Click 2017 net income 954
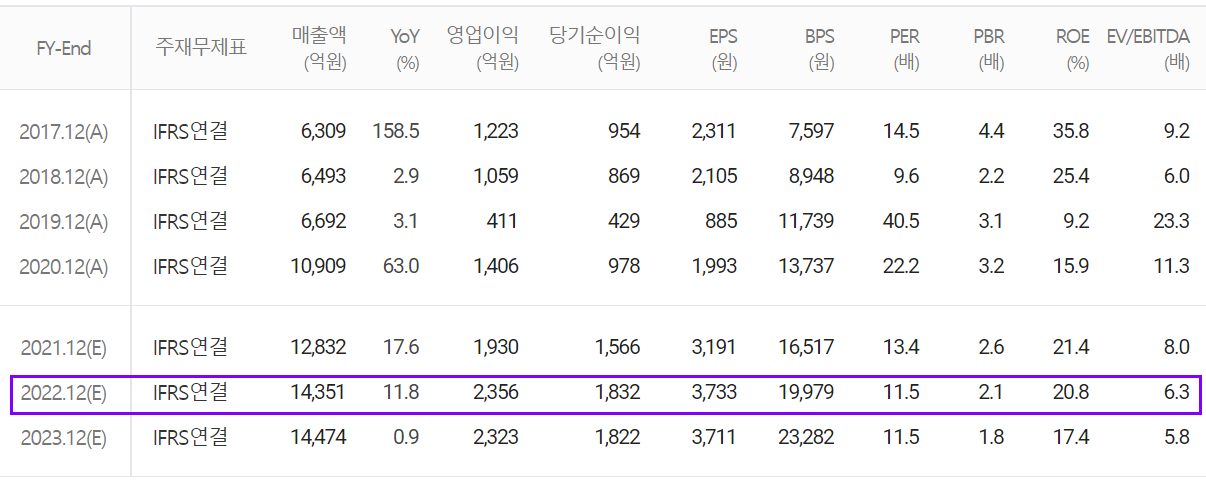Image resolution: width=1206 pixels, height=482 pixels. click(624, 131)
